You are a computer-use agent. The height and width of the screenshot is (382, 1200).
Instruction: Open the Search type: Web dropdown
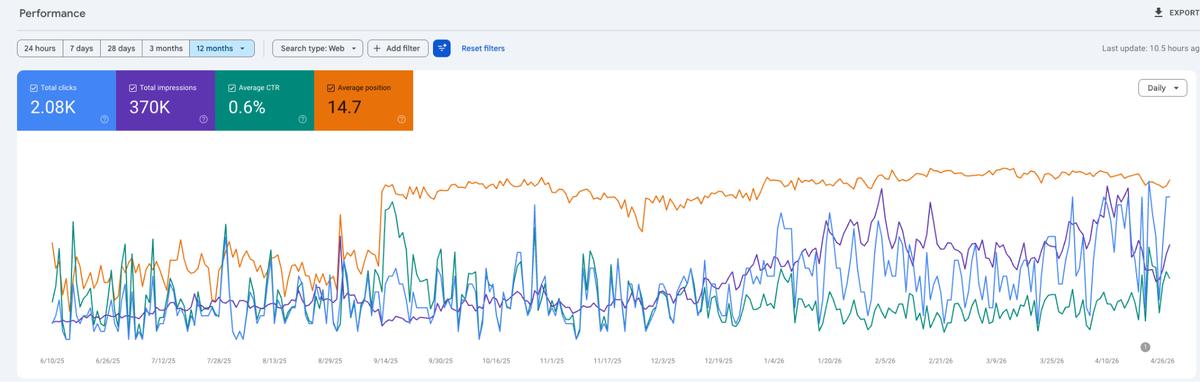click(318, 48)
